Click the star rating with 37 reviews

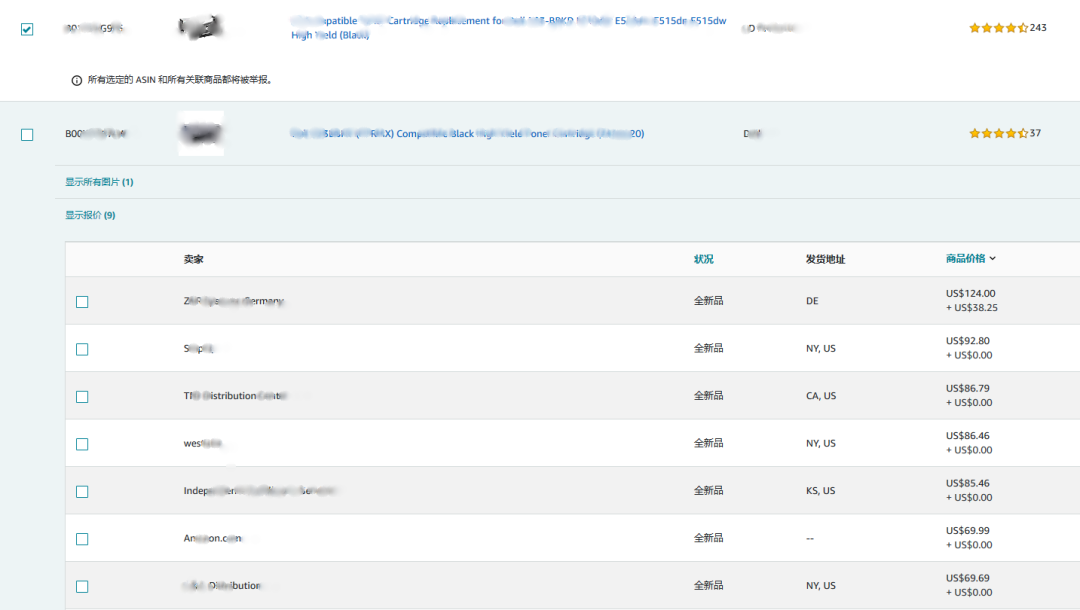coord(997,133)
